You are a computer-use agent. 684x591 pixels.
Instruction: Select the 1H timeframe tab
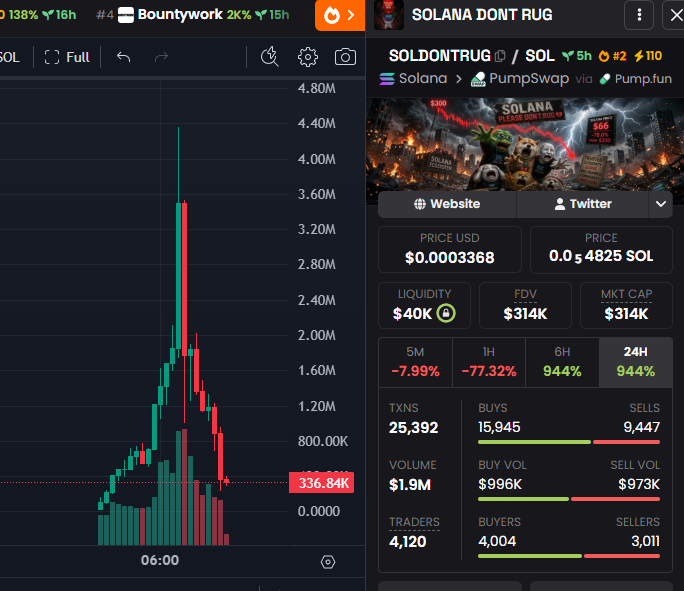489,362
